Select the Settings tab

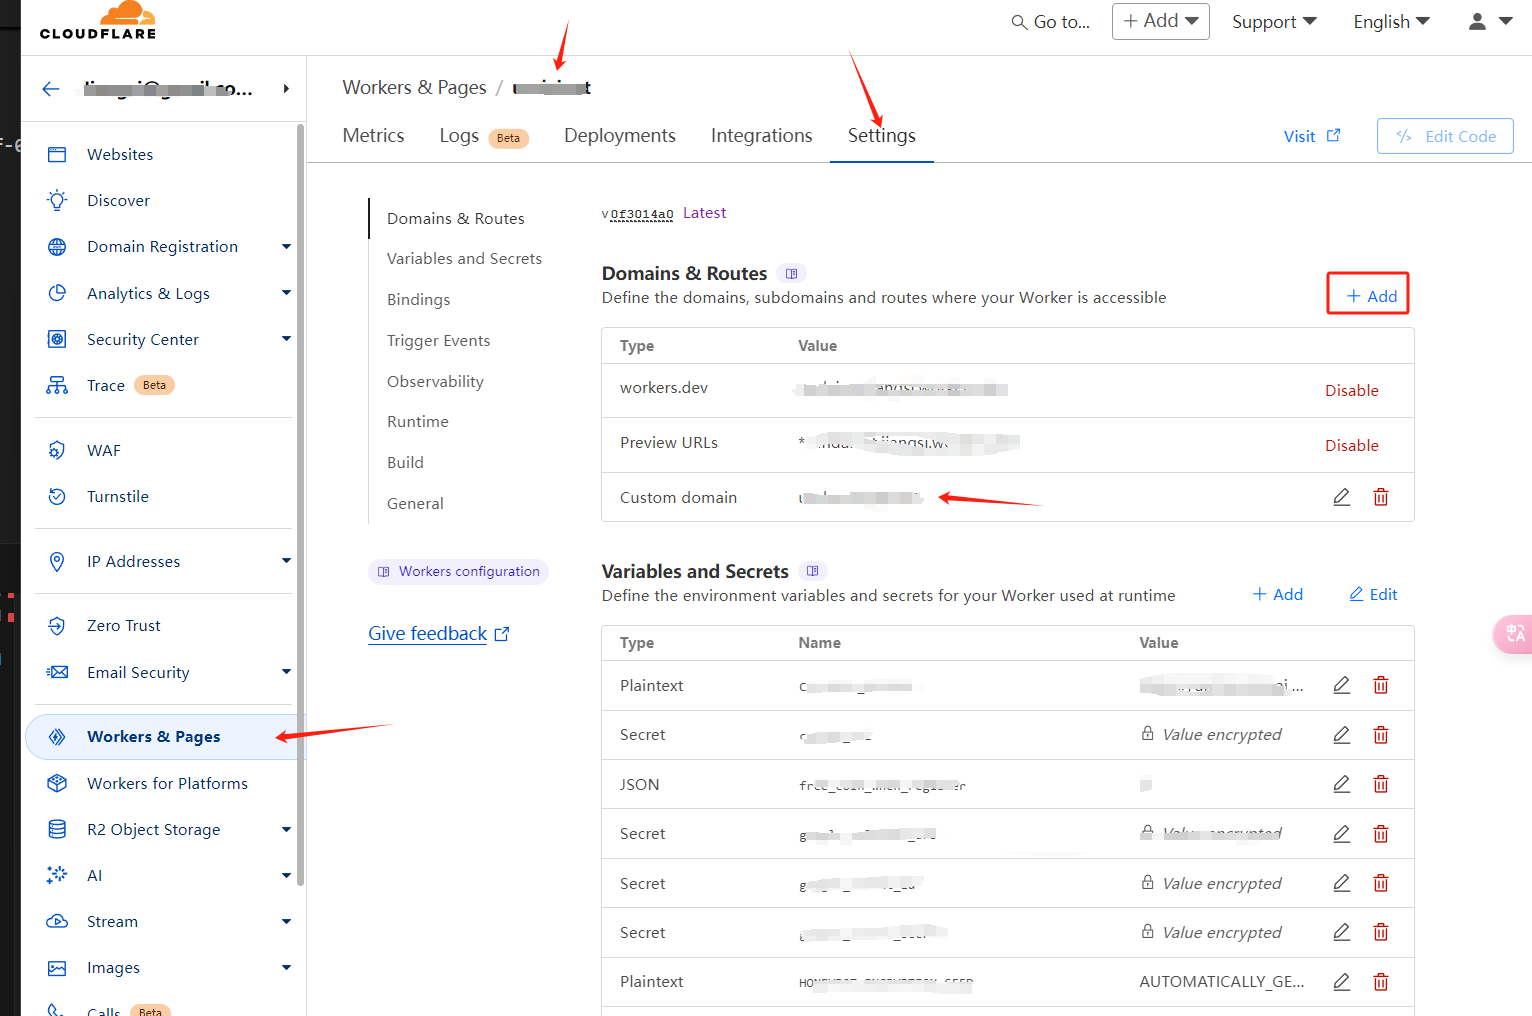(882, 135)
